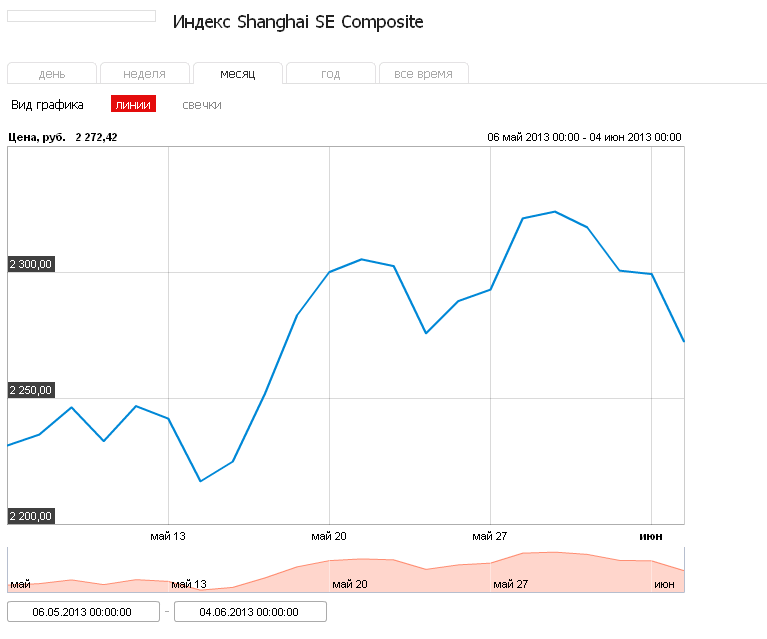Click the 'Цена, руб.' label
The image size is (767, 639).
(x=37, y=137)
